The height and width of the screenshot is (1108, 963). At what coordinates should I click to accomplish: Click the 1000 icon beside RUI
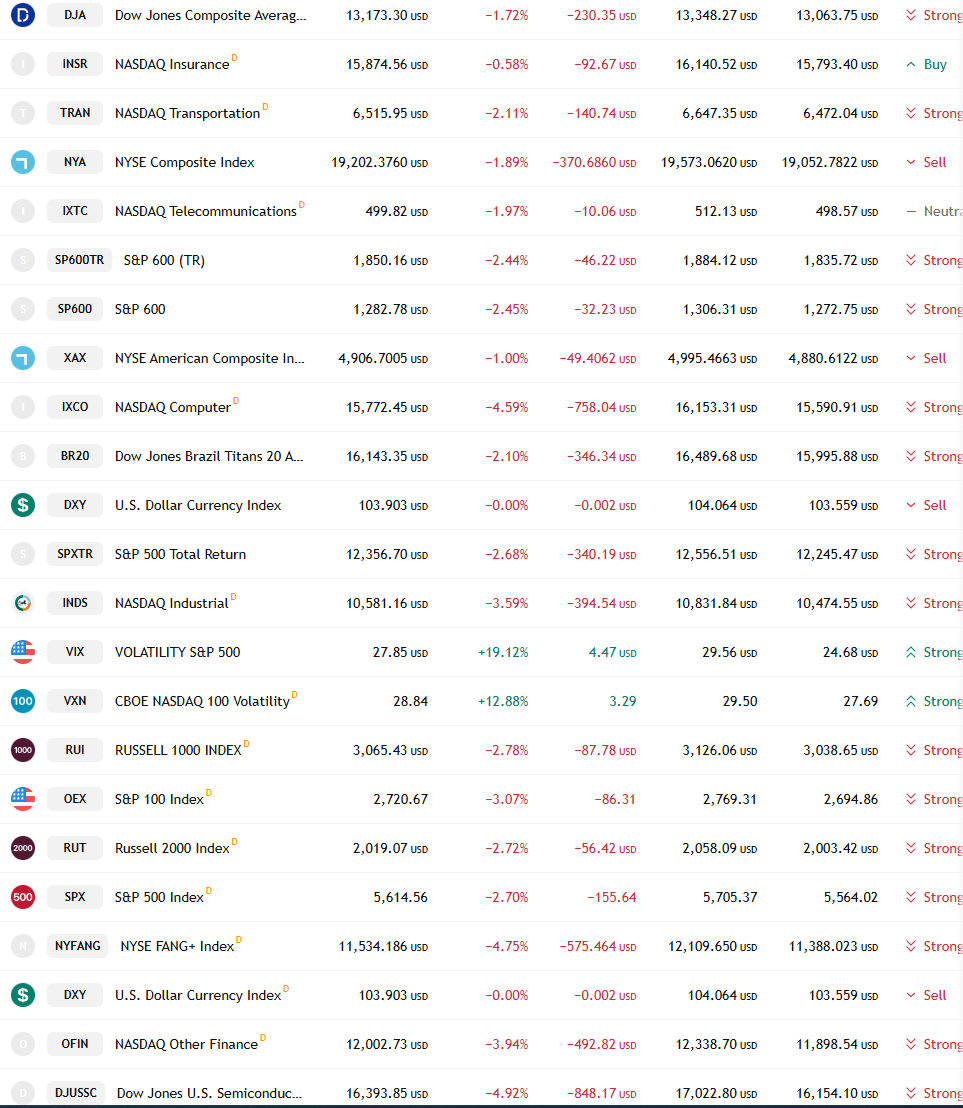tap(23, 750)
